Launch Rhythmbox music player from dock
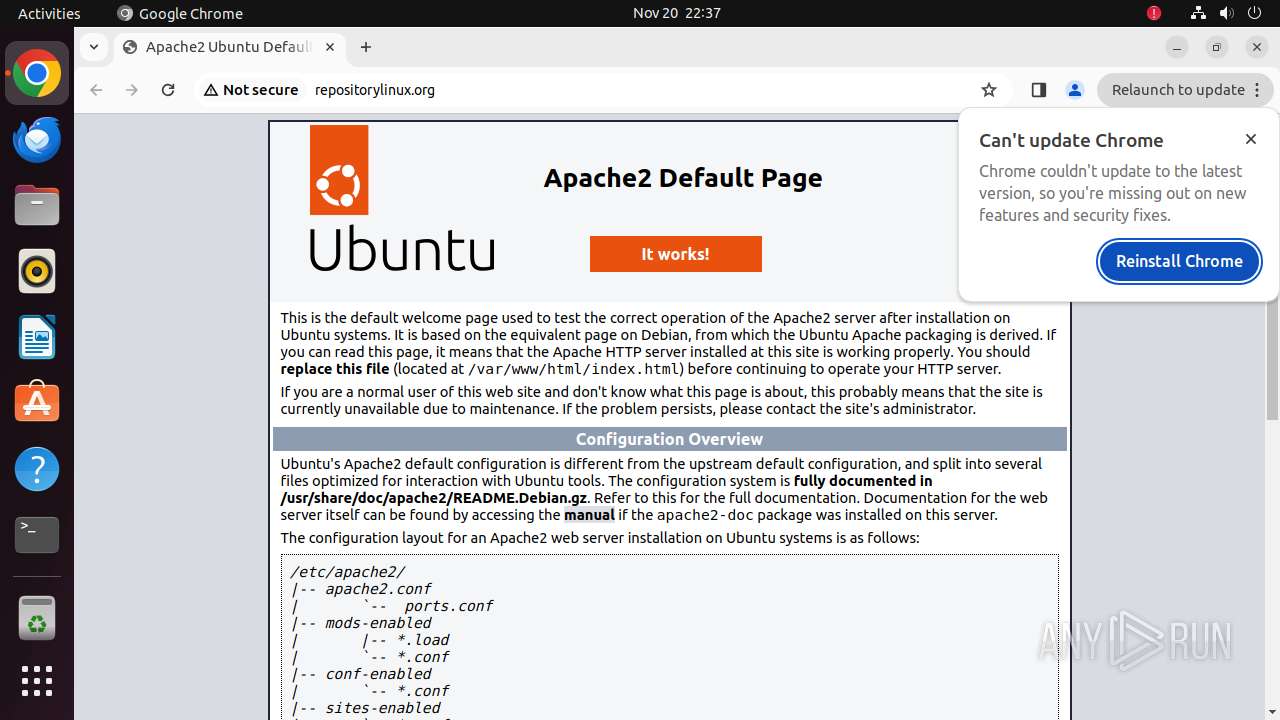 37,271
